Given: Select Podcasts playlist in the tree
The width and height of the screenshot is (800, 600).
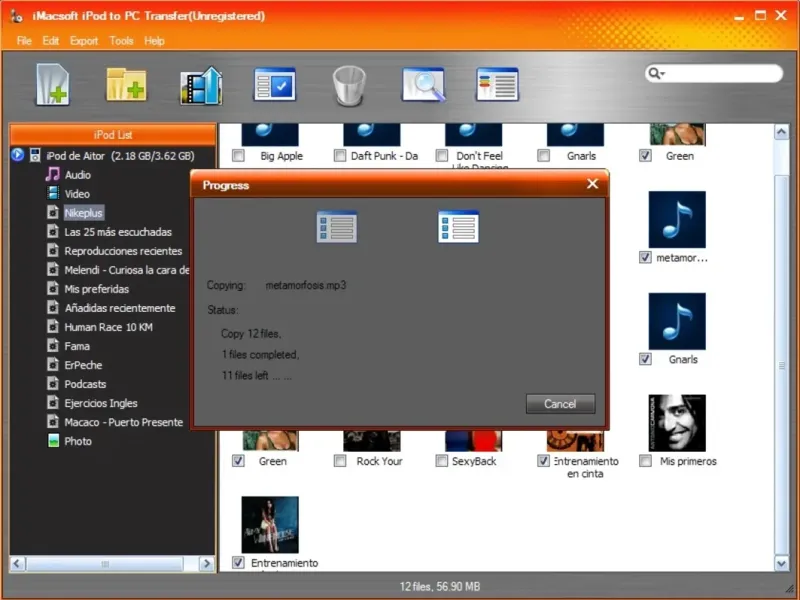Looking at the screenshot, I should click(85, 384).
